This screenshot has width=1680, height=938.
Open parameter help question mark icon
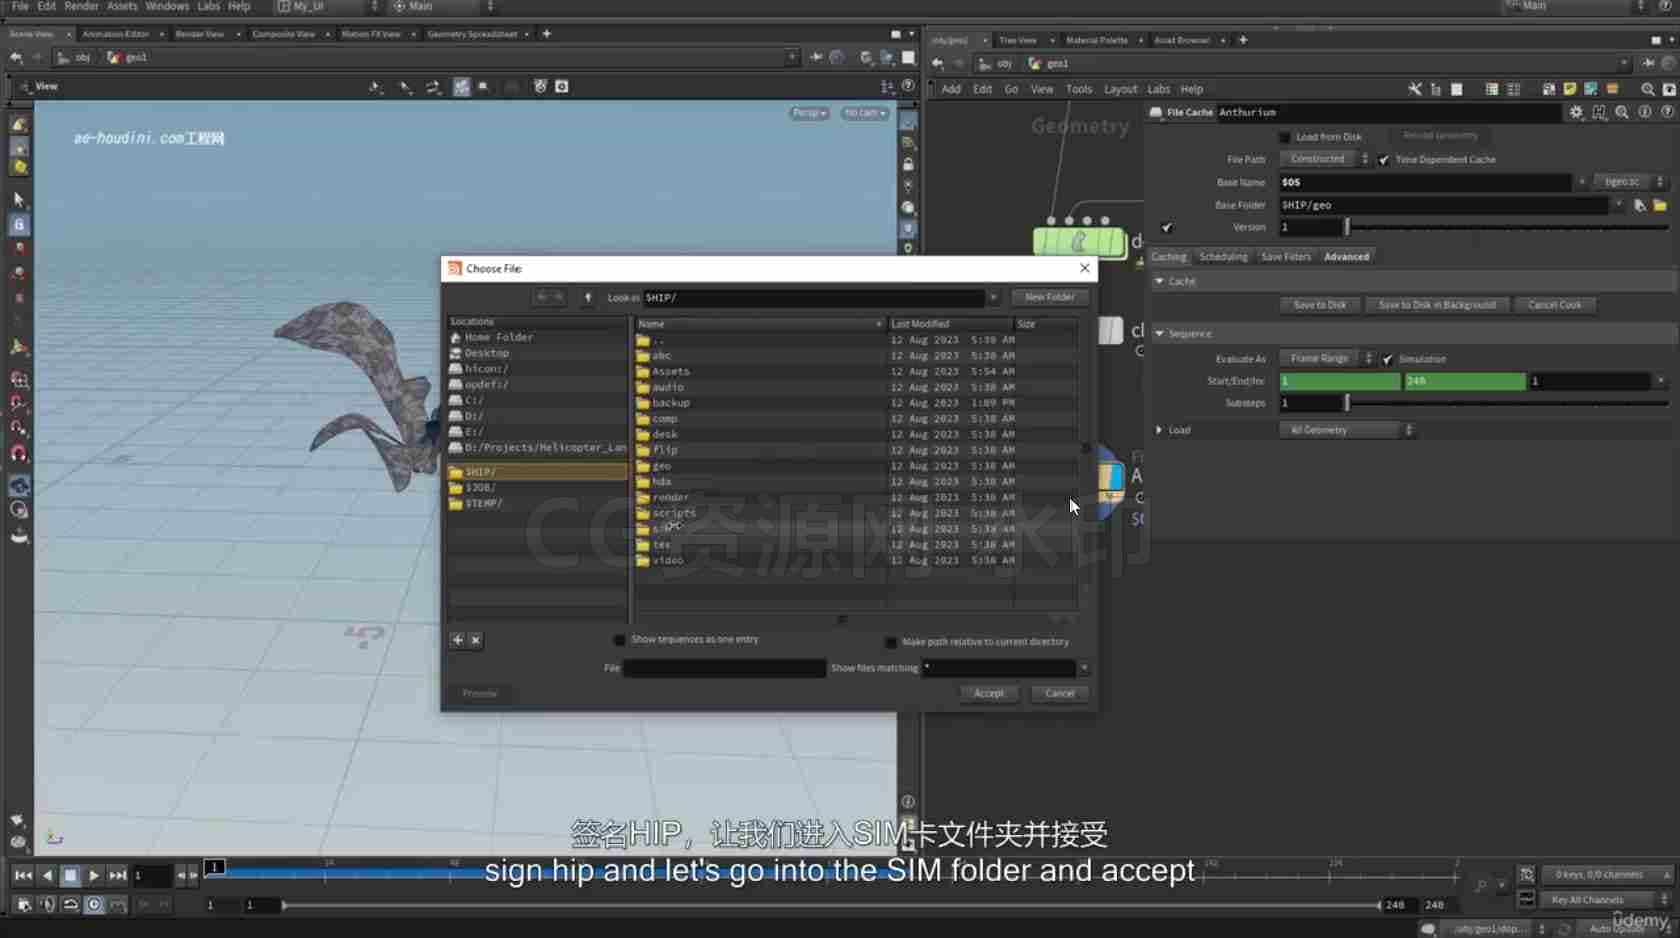tap(1667, 112)
